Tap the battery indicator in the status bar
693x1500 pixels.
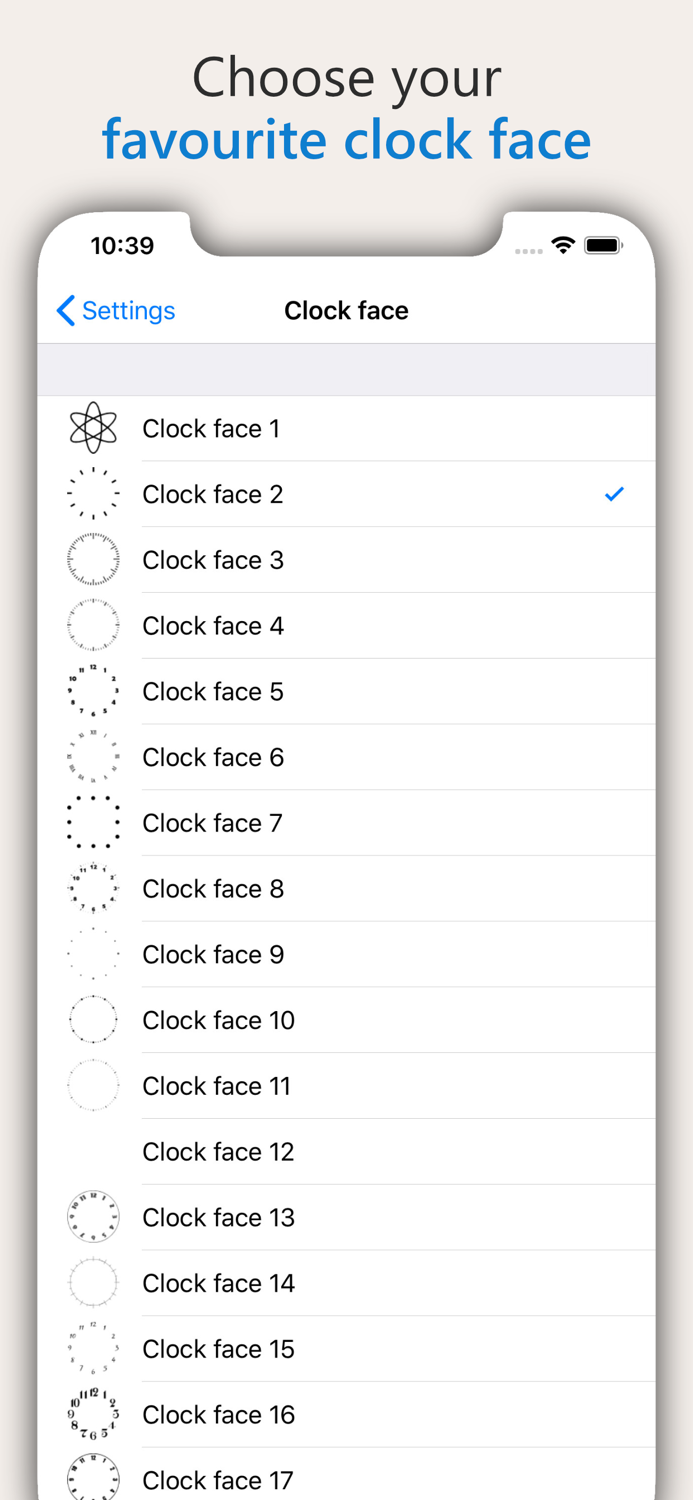click(603, 244)
